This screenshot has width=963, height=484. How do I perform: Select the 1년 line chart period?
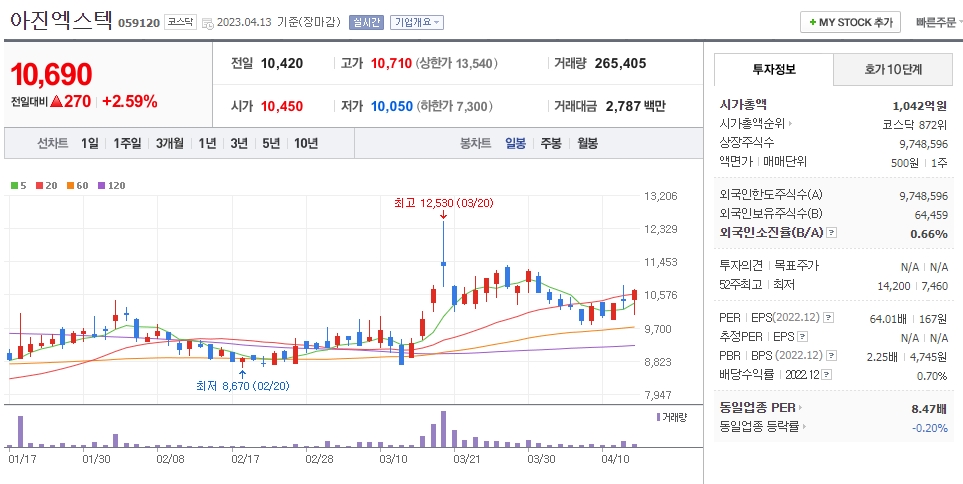(x=207, y=144)
